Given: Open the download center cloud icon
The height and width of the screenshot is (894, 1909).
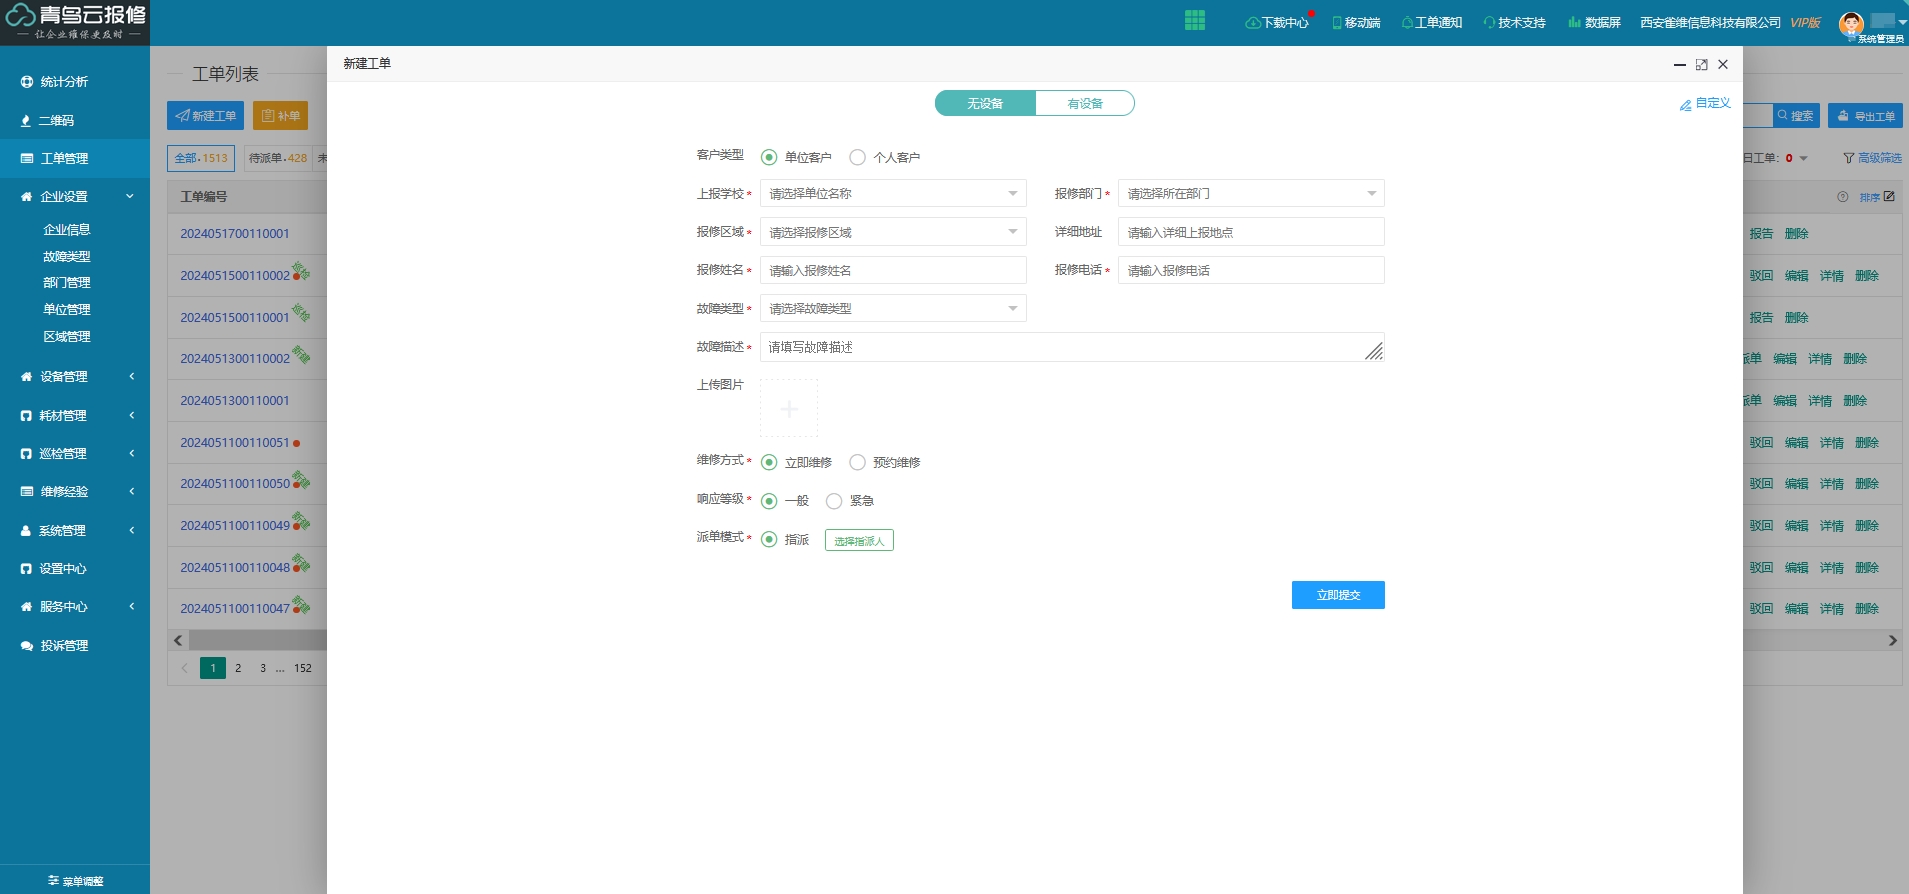Looking at the screenshot, I should 1252,22.
